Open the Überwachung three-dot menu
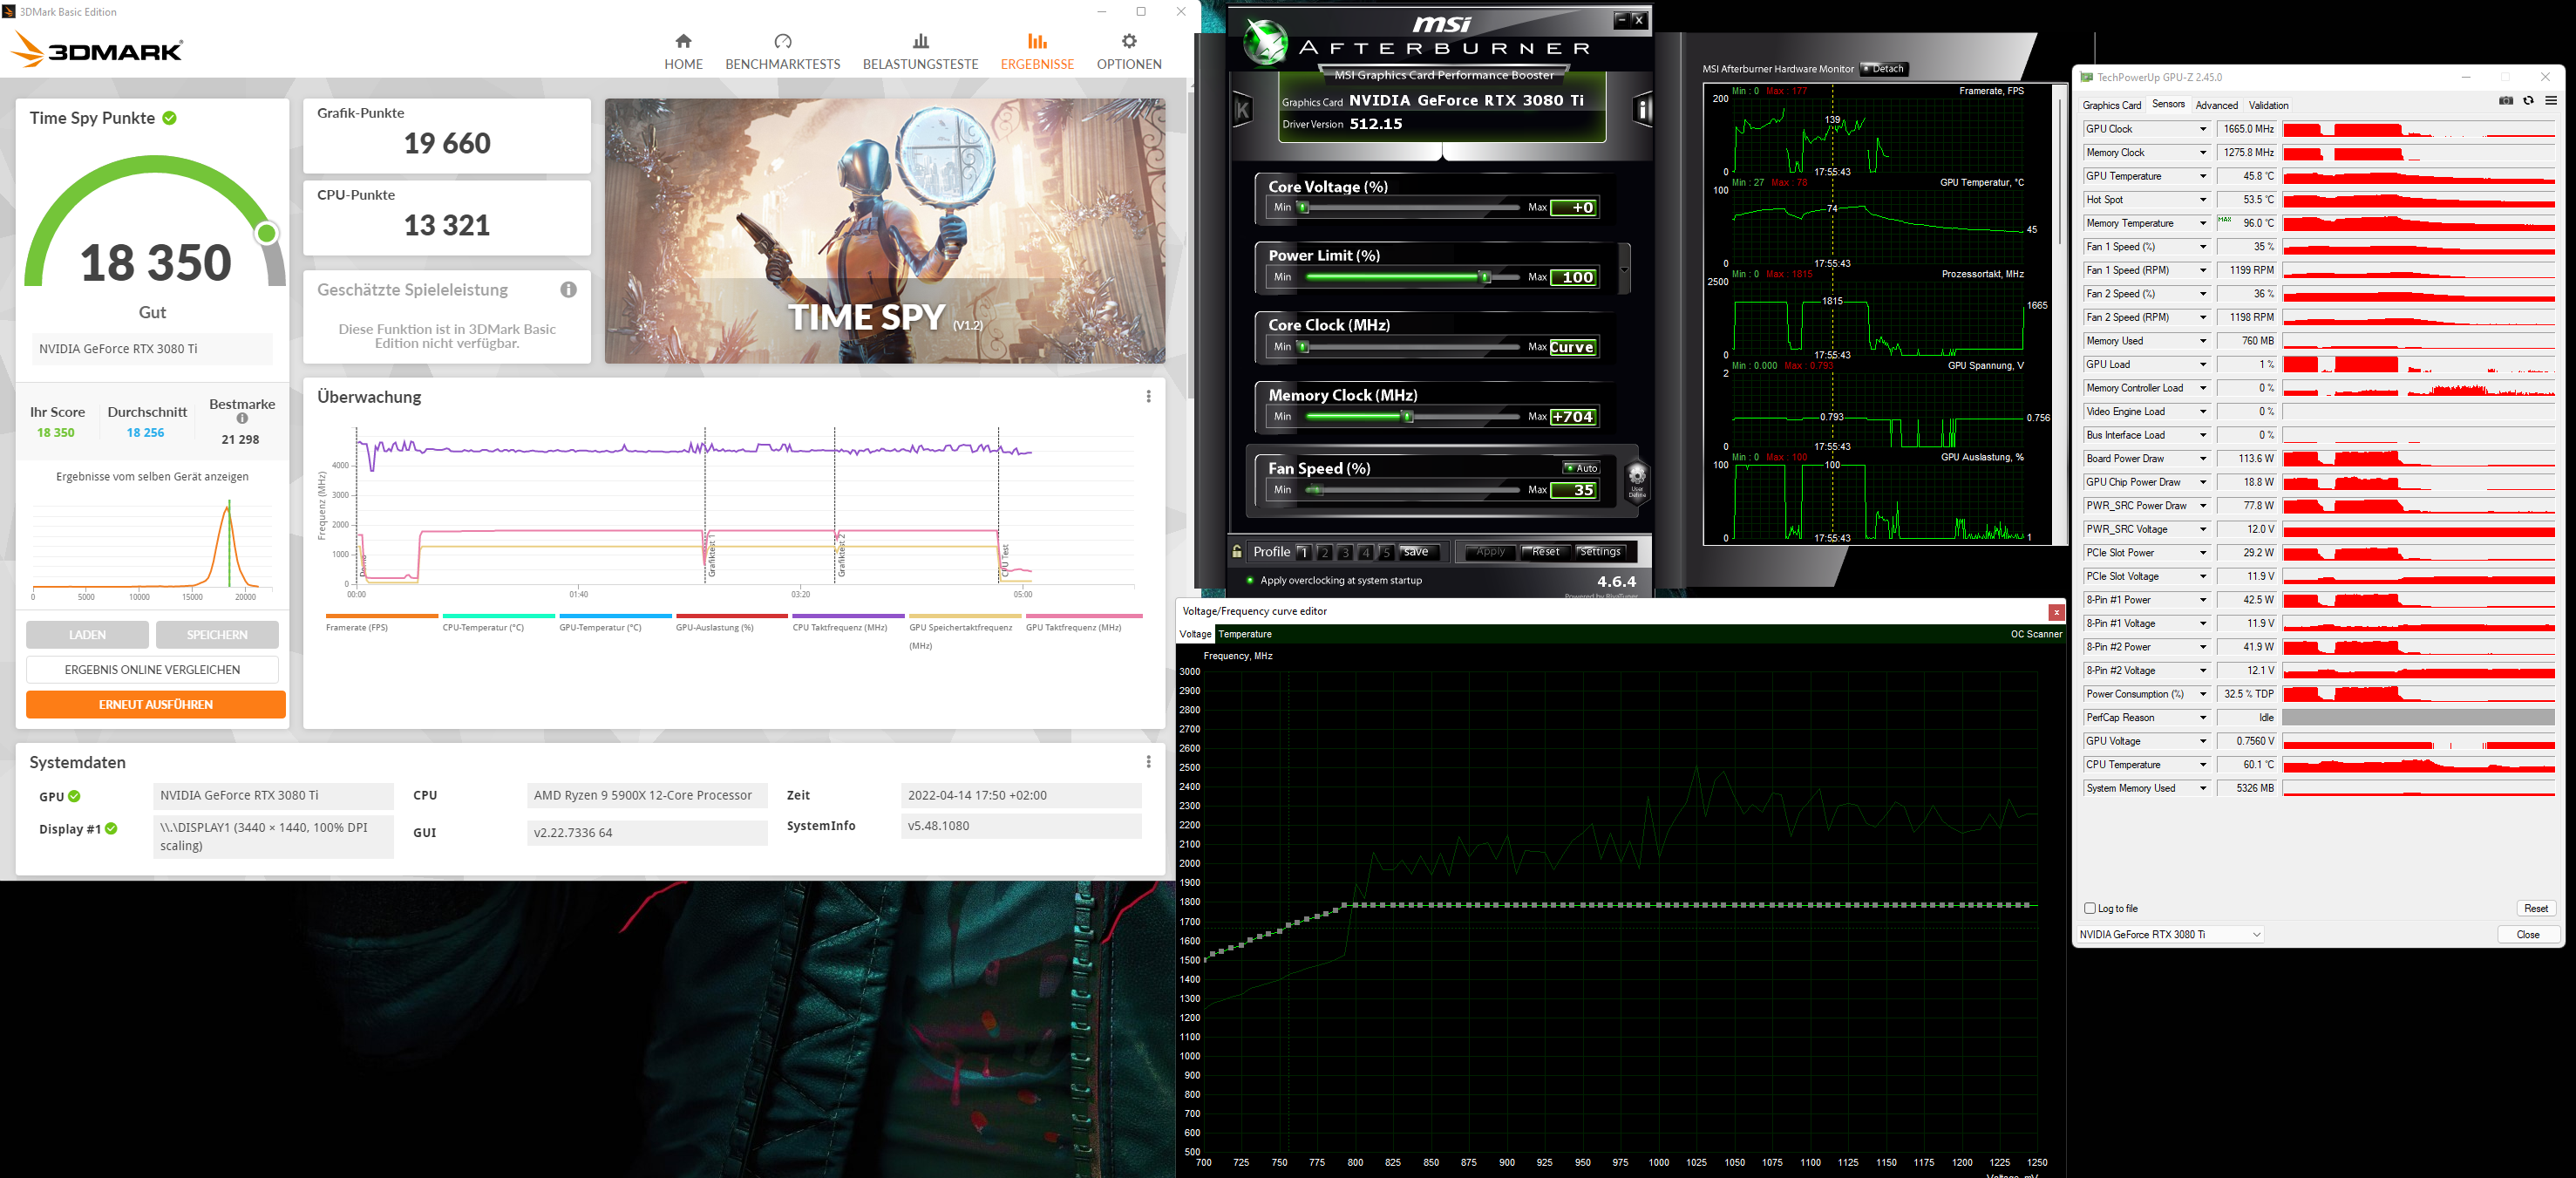Image resolution: width=2576 pixels, height=1178 pixels. click(x=1148, y=397)
